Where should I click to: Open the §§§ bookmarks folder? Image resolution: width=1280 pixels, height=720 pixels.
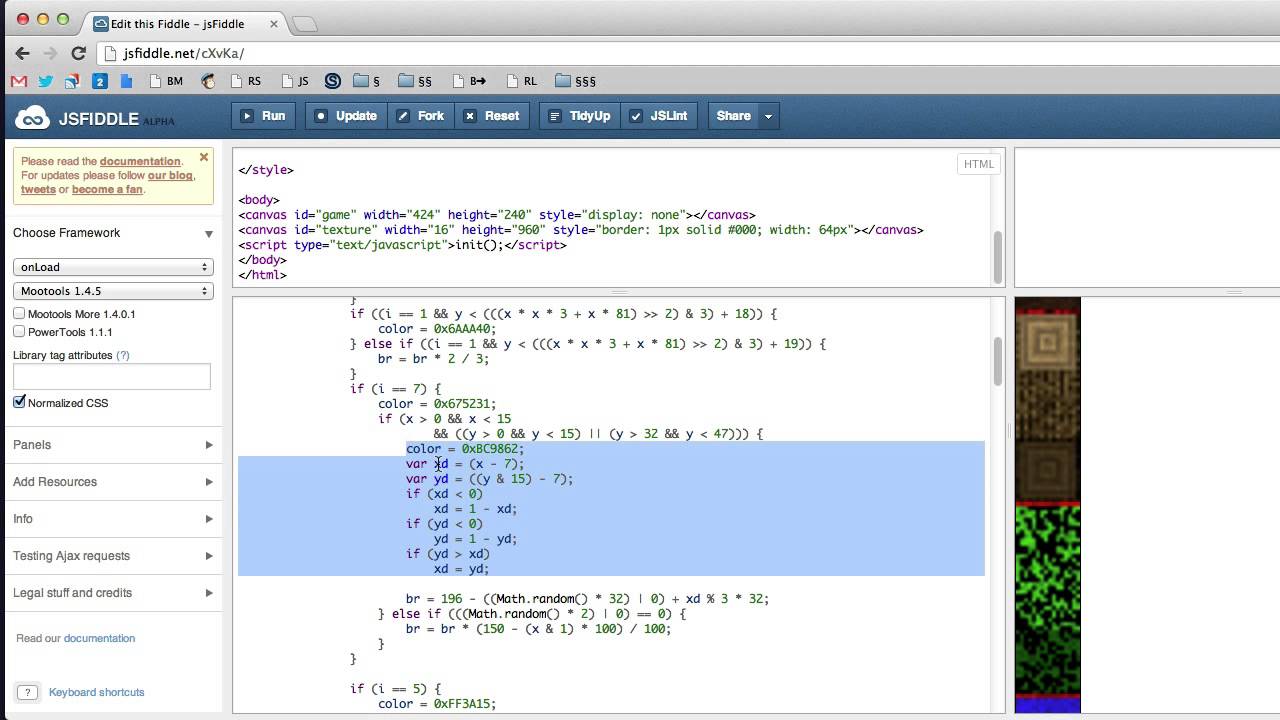(575, 81)
